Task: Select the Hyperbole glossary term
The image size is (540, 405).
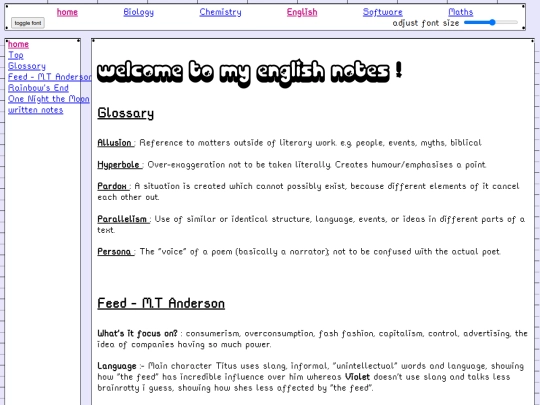Action: (x=119, y=165)
